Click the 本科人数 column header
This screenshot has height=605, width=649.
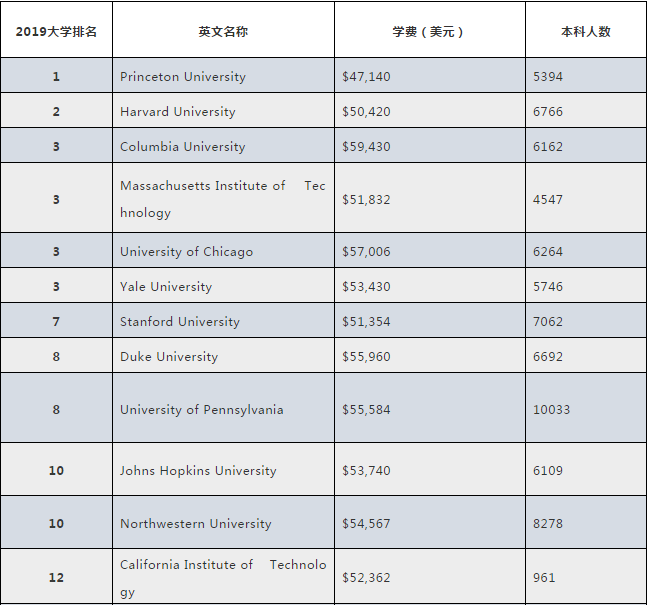pos(585,31)
